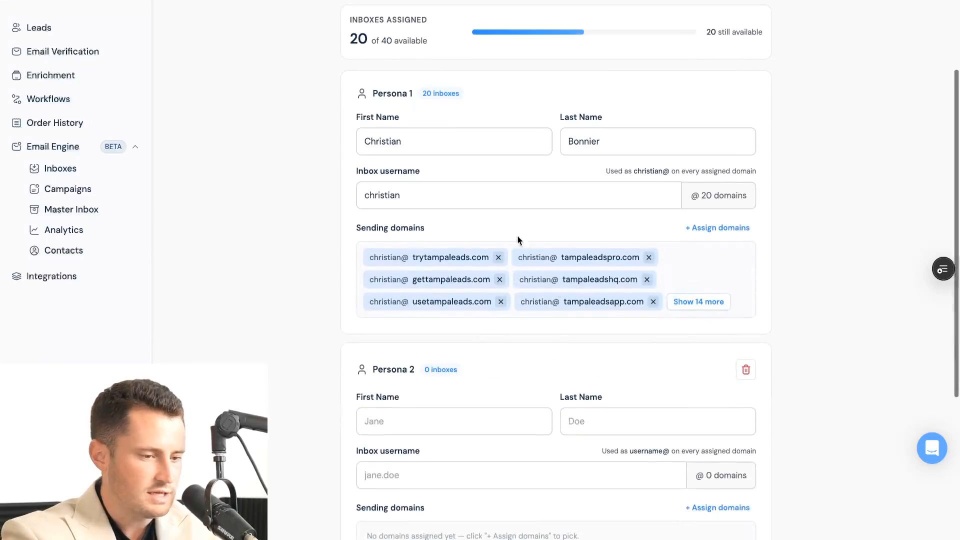This screenshot has height=540, width=960.
Task: Remove tampaleadshq.com domain chip
Action: [647, 279]
